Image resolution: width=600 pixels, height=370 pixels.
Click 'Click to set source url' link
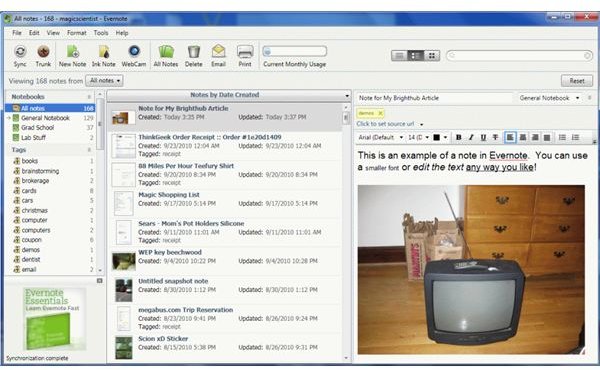[x=385, y=124]
